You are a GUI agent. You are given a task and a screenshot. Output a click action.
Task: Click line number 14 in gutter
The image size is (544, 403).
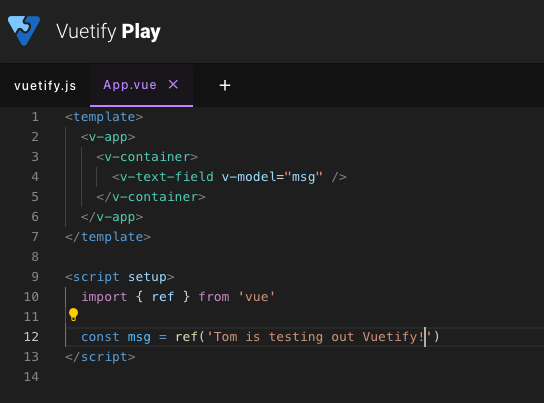click(x=31, y=377)
